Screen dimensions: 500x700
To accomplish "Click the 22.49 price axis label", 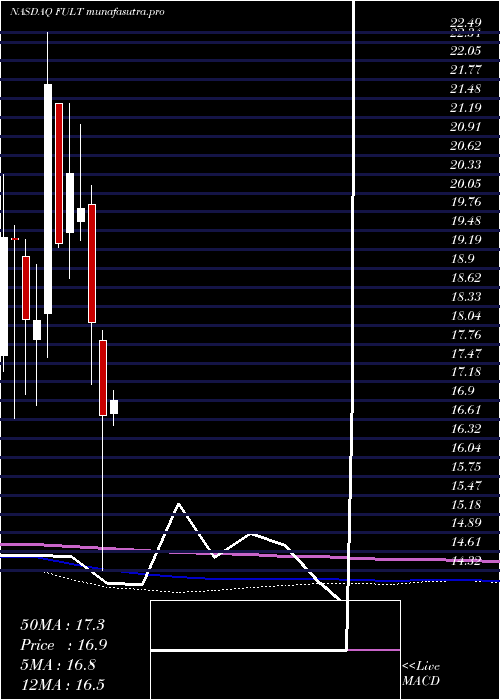I will pos(466,23).
